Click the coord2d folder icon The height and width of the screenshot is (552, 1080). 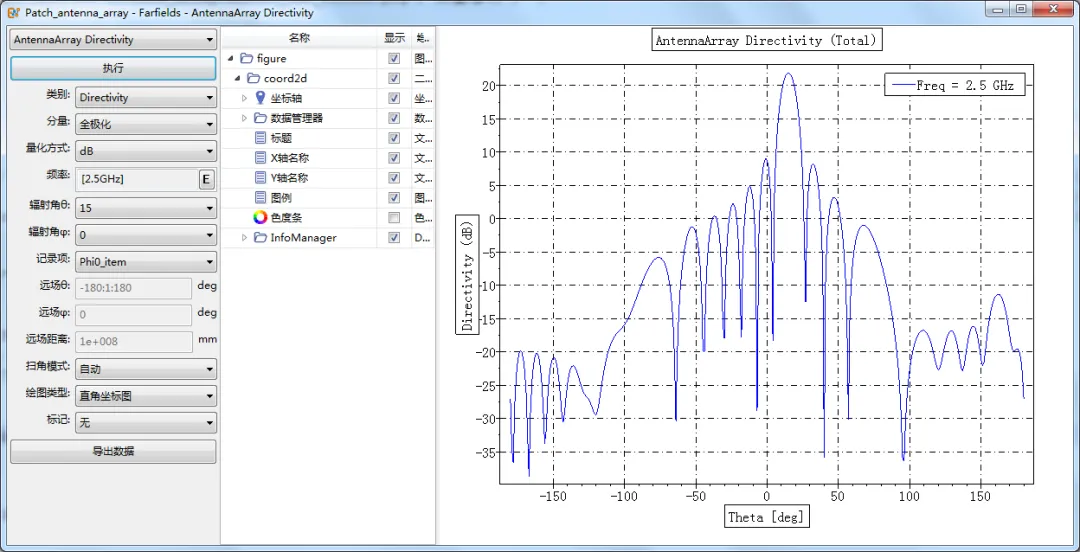click(x=253, y=79)
